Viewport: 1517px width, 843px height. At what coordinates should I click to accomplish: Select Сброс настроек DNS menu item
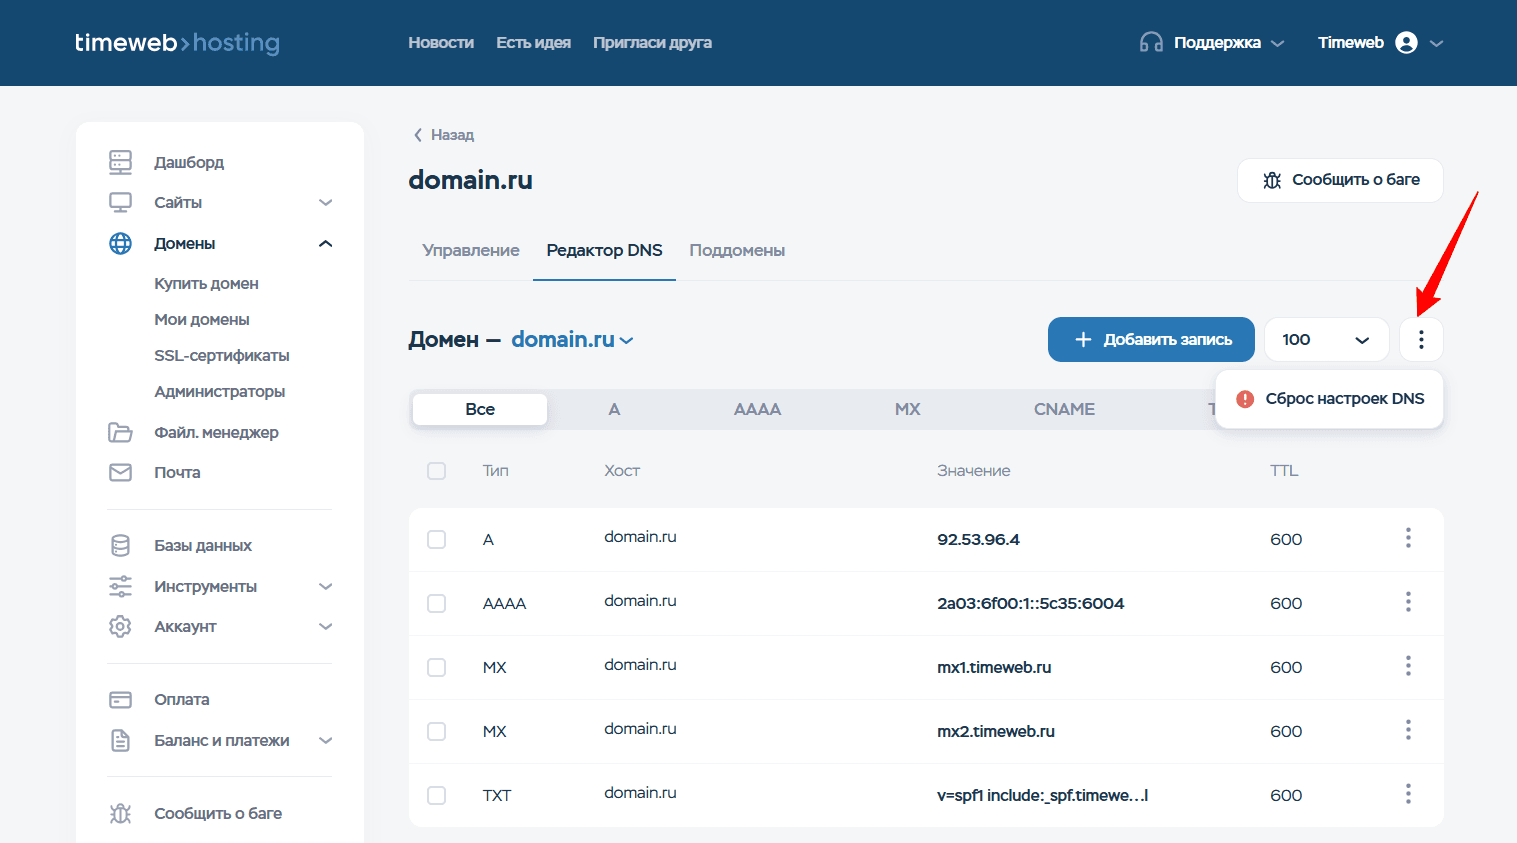pos(1329,399)
